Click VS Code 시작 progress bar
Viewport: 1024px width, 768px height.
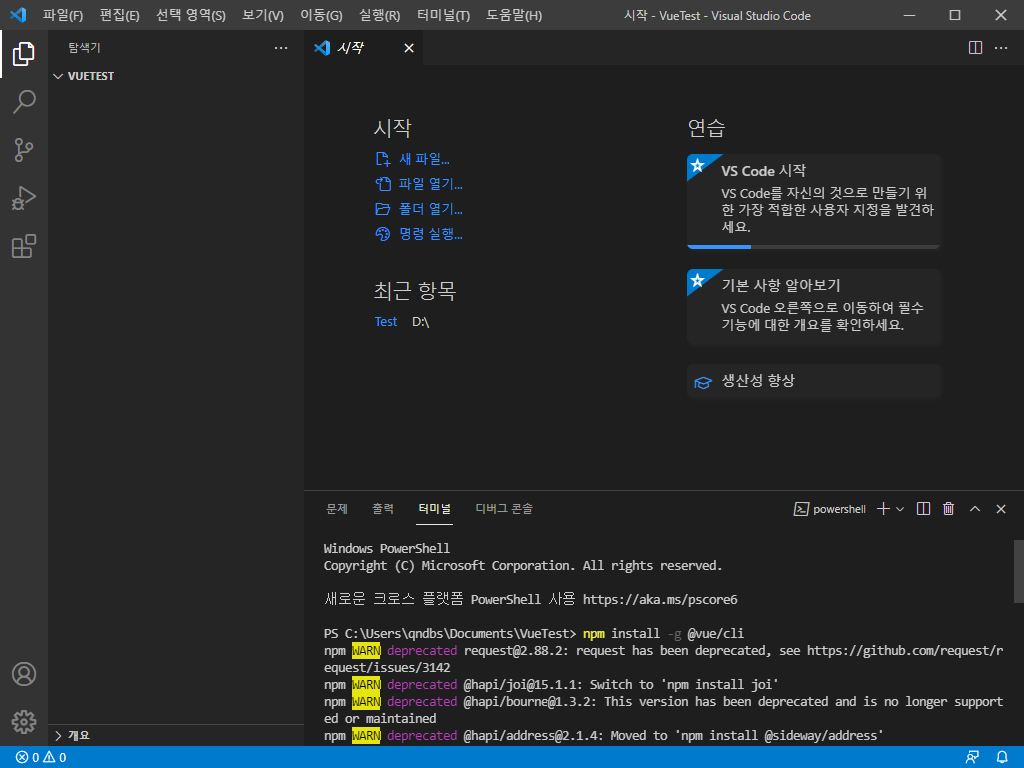[813, 247]
